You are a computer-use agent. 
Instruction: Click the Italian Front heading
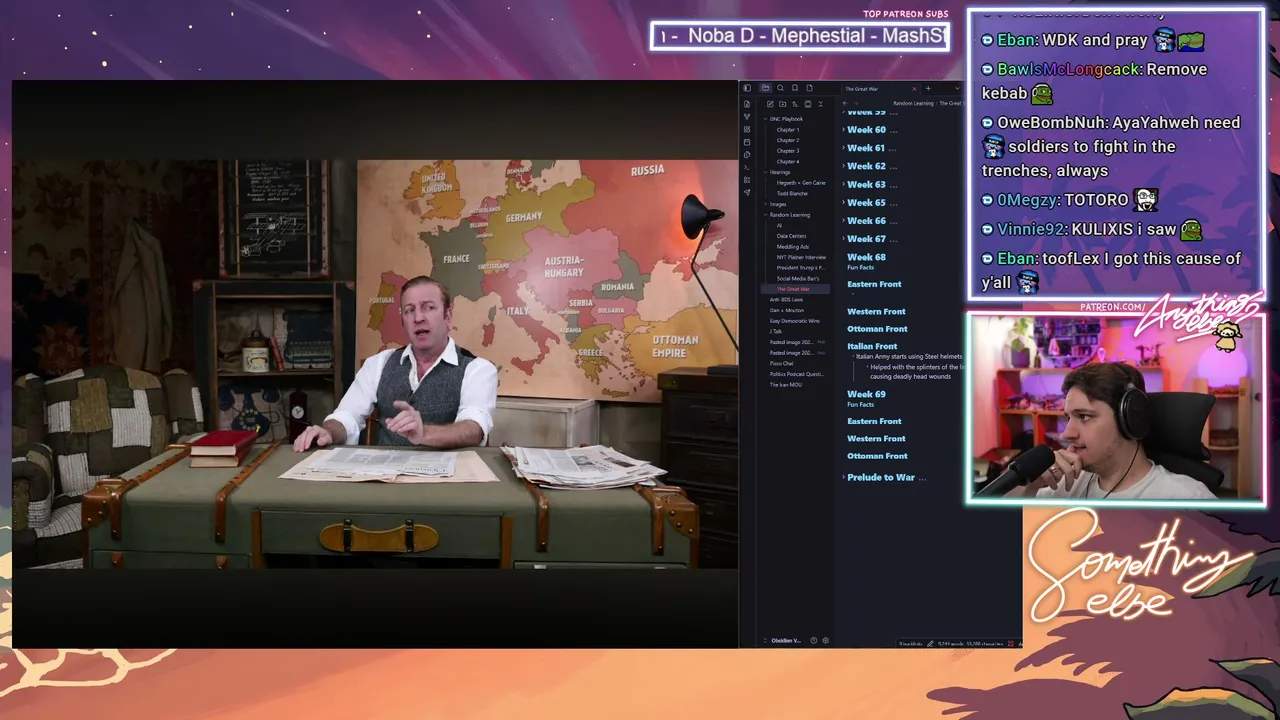tap(872, 346)
